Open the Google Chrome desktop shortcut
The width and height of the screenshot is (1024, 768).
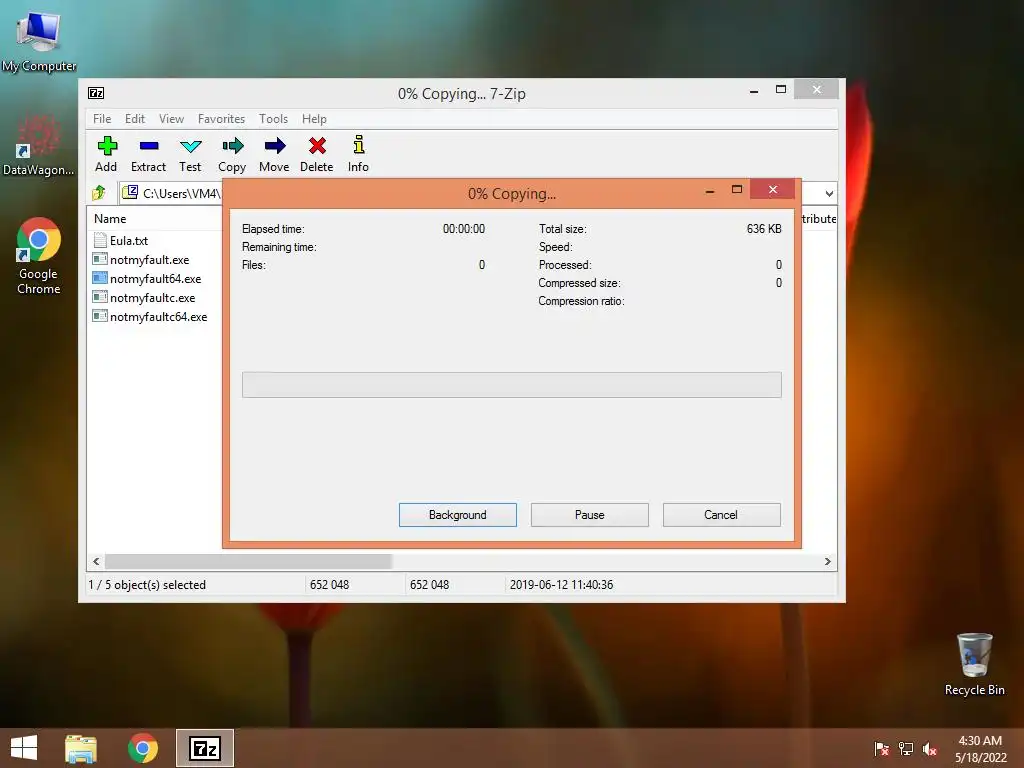[39, 256]
